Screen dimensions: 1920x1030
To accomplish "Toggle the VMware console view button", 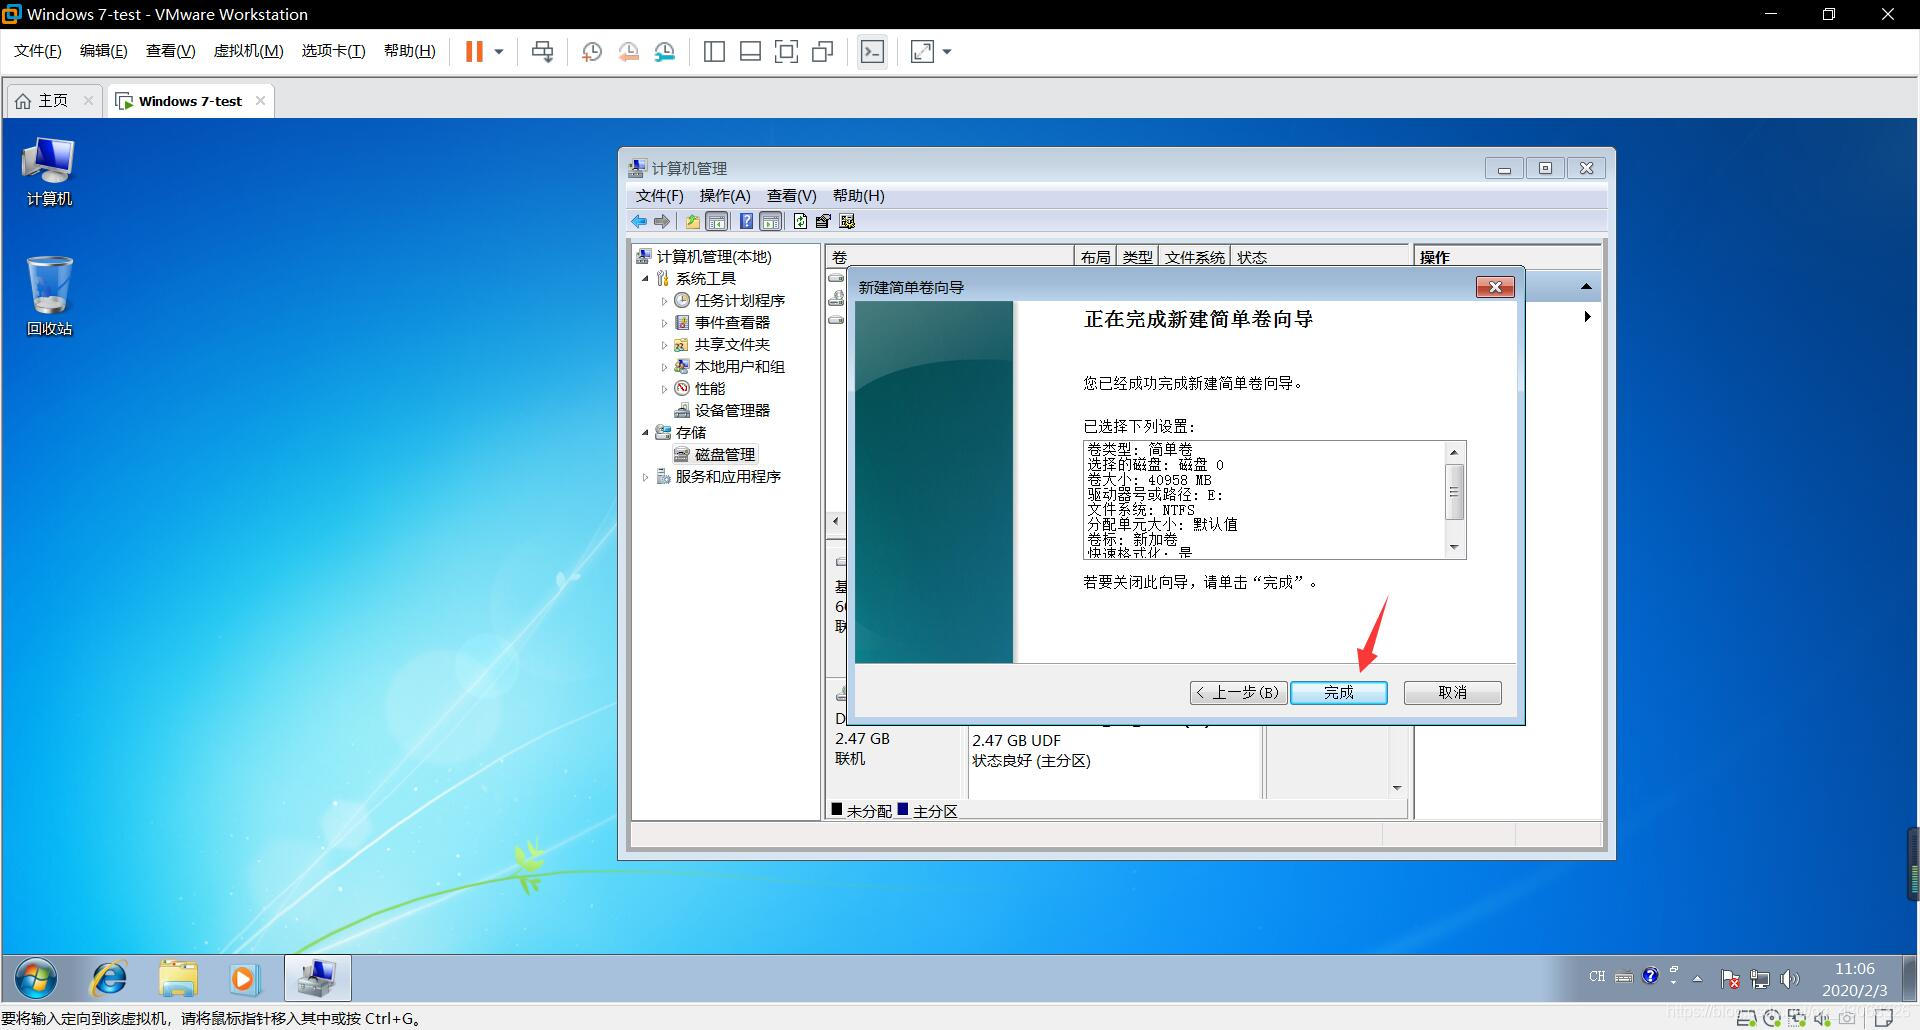I will (x=872, y=51).
